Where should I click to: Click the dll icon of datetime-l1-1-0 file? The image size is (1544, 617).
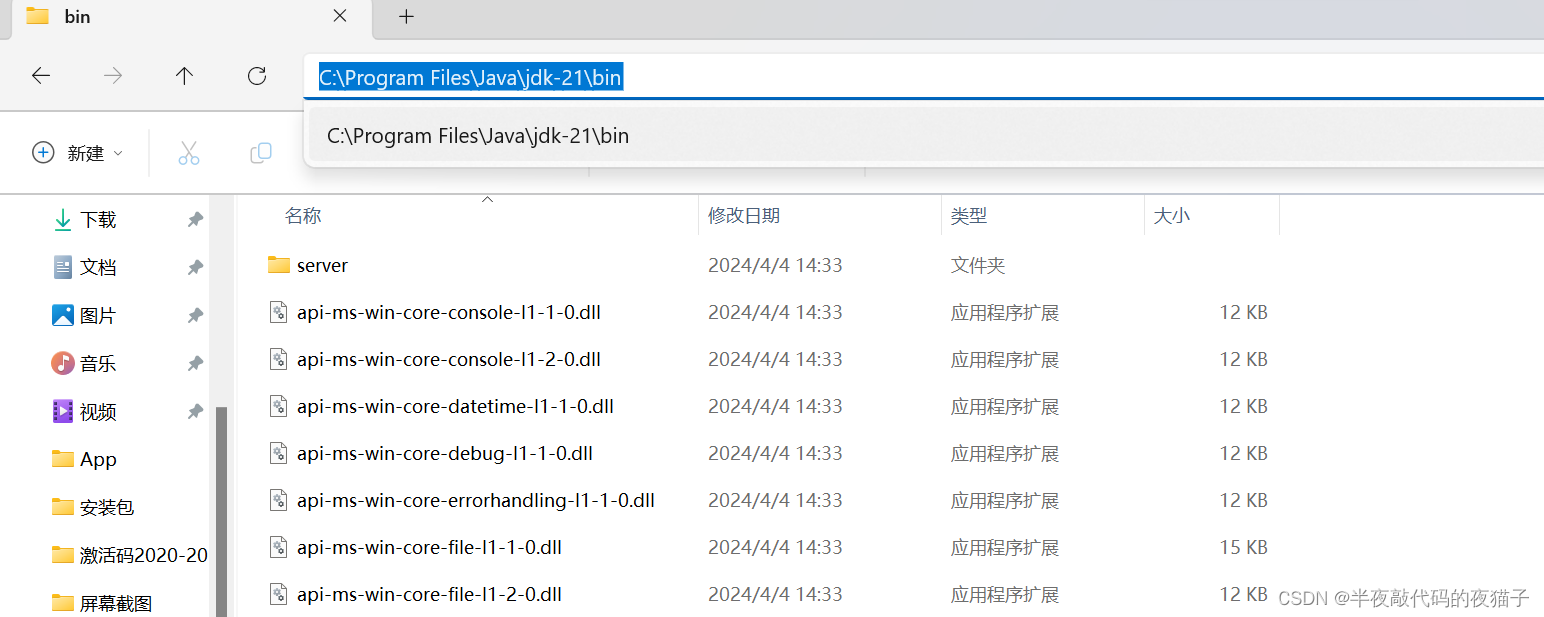tap(279, 406)
